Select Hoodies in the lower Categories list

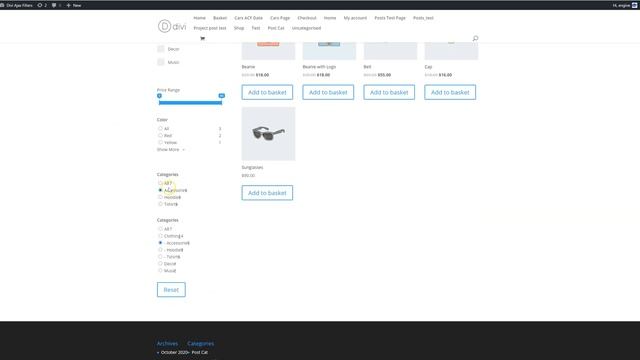pos(160,250)
